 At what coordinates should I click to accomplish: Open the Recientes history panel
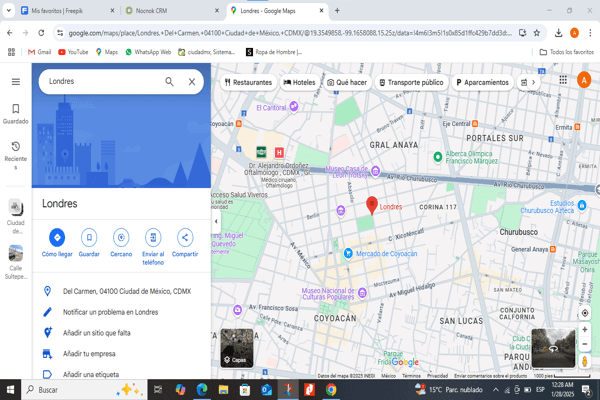(16, 155)
